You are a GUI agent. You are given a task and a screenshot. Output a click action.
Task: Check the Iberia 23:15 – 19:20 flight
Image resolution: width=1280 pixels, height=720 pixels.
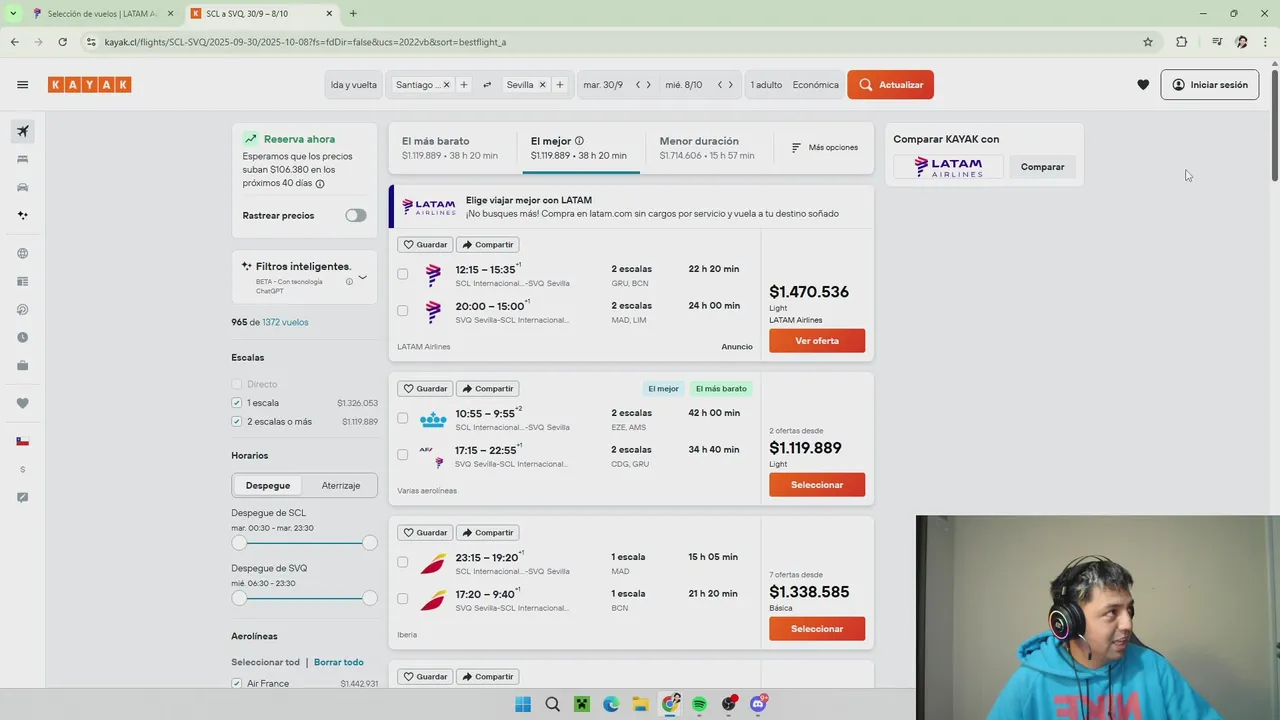(402, 562)
